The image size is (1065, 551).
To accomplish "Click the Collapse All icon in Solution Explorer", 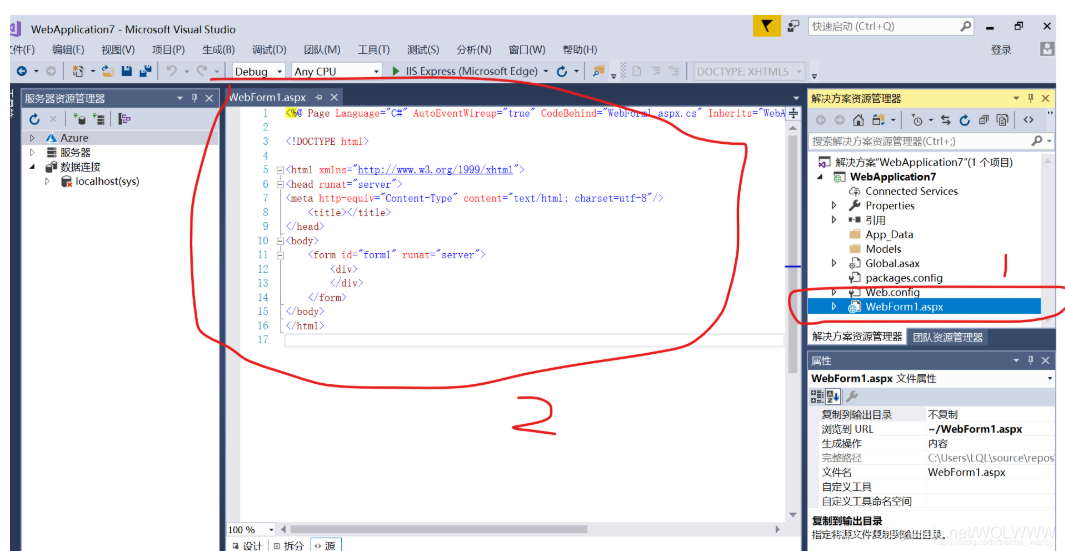I will 983,120.
